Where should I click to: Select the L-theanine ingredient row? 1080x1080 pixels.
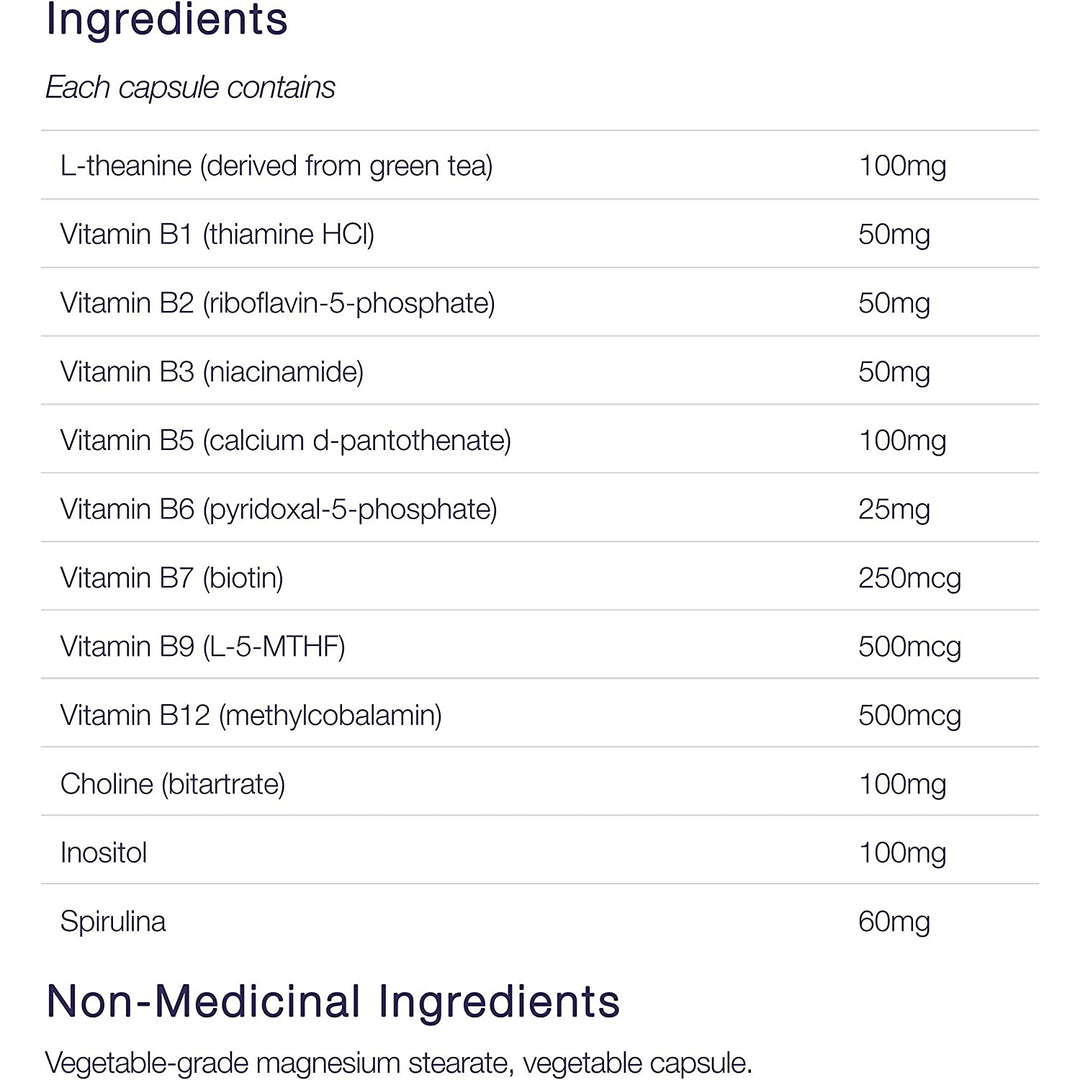pos(276,165)
